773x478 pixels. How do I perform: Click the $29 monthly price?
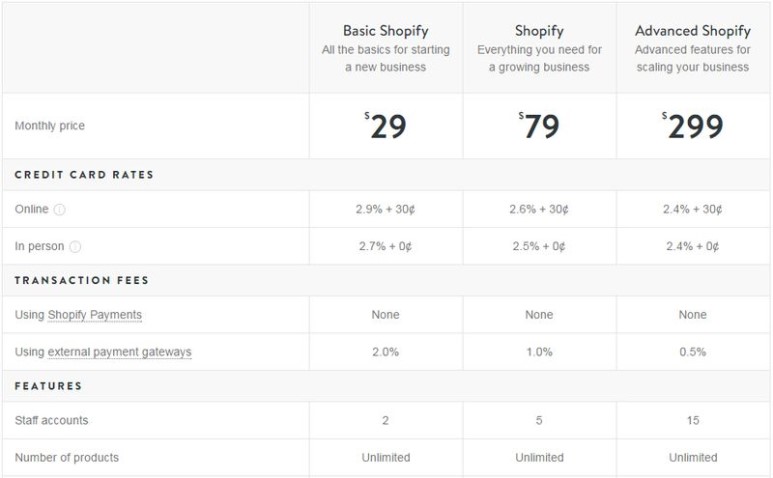tap(387, 126)
